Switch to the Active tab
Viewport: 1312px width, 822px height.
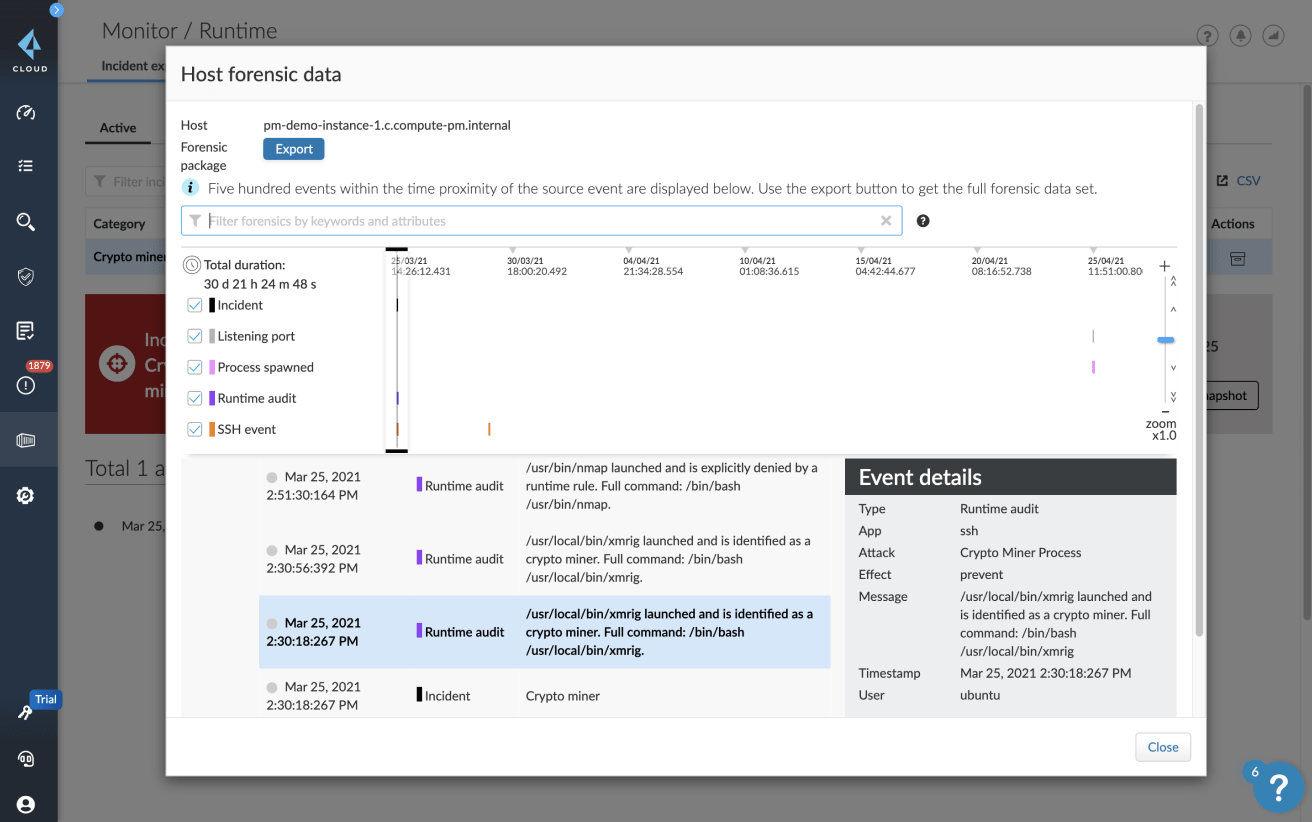pyautogui.click(x=117, y=128)
